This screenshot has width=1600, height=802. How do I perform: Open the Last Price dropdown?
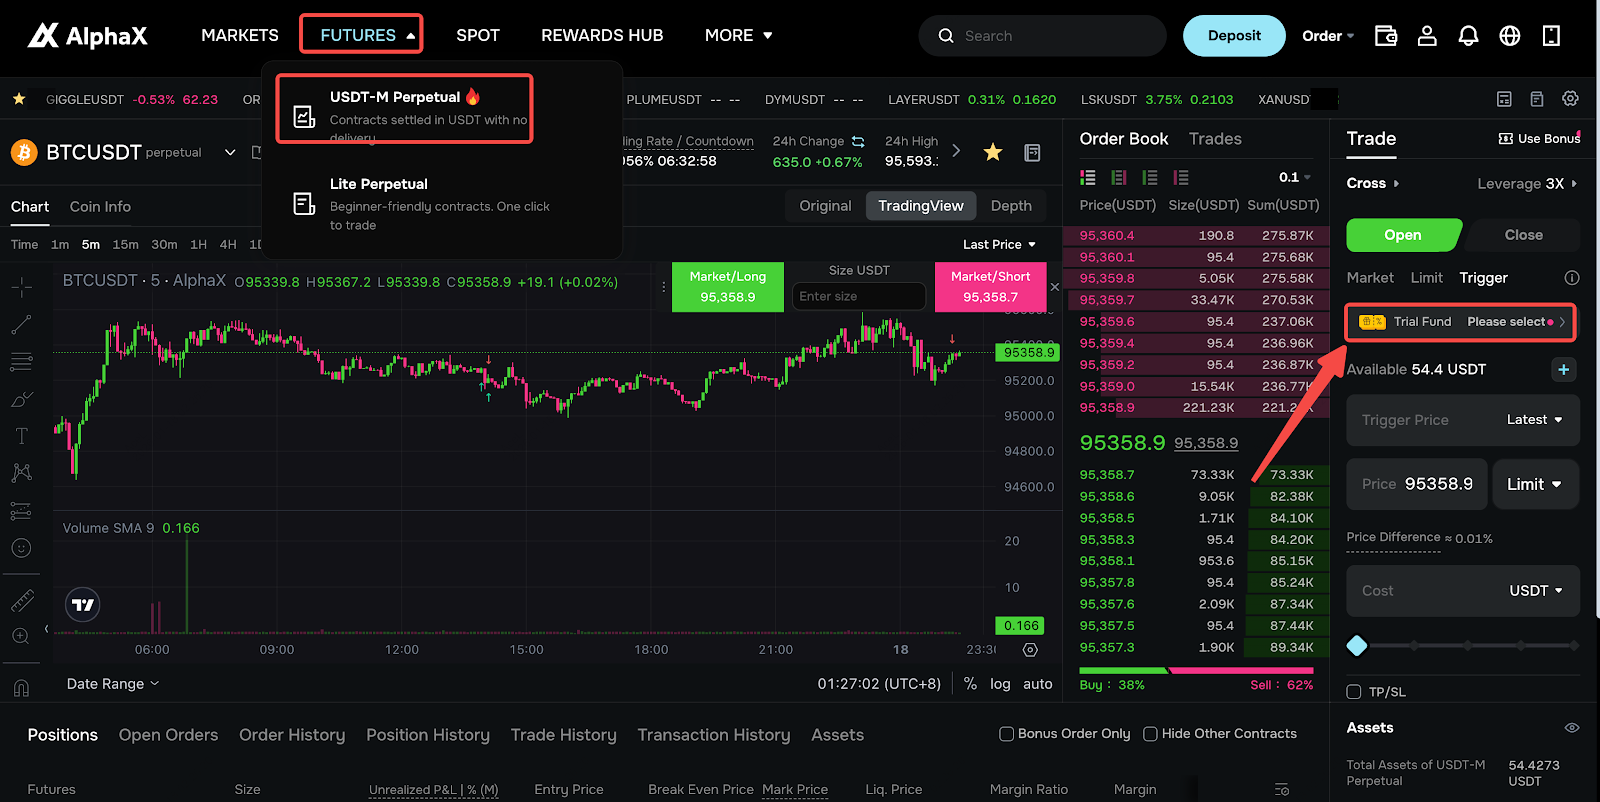point(999,244)
